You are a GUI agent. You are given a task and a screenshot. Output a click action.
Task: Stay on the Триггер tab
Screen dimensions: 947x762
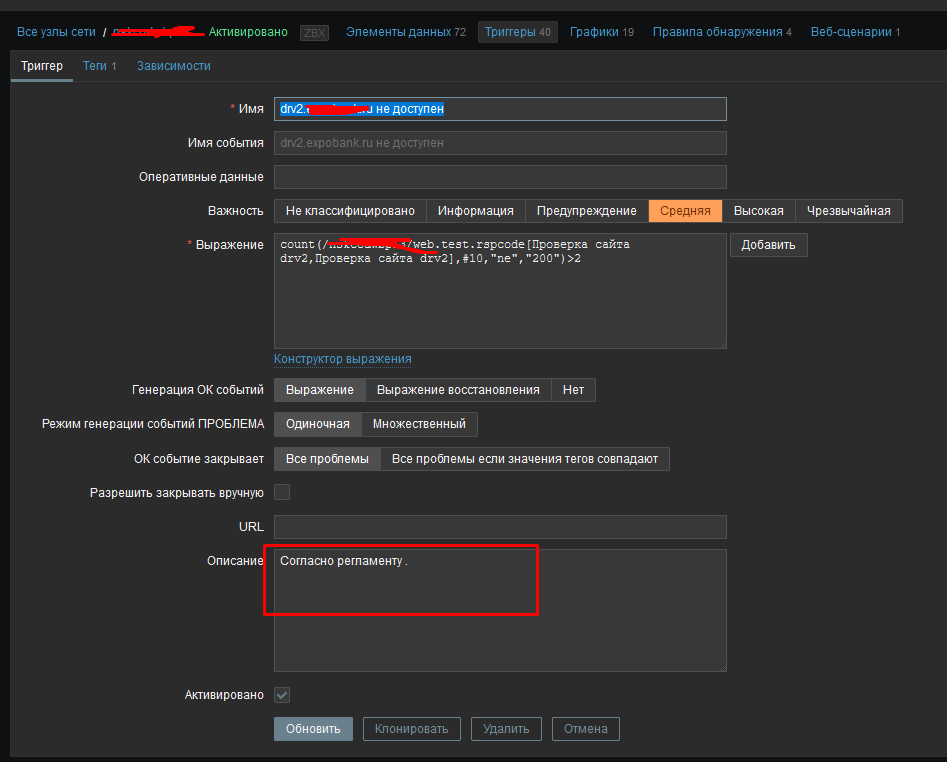pyautogui.click(x=41, y=65)
